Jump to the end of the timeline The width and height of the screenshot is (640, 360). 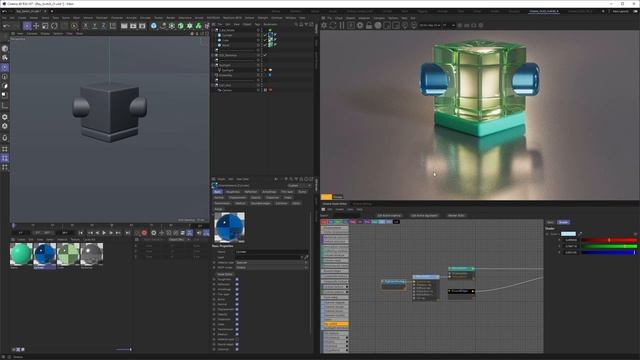[x=127, y=233]
